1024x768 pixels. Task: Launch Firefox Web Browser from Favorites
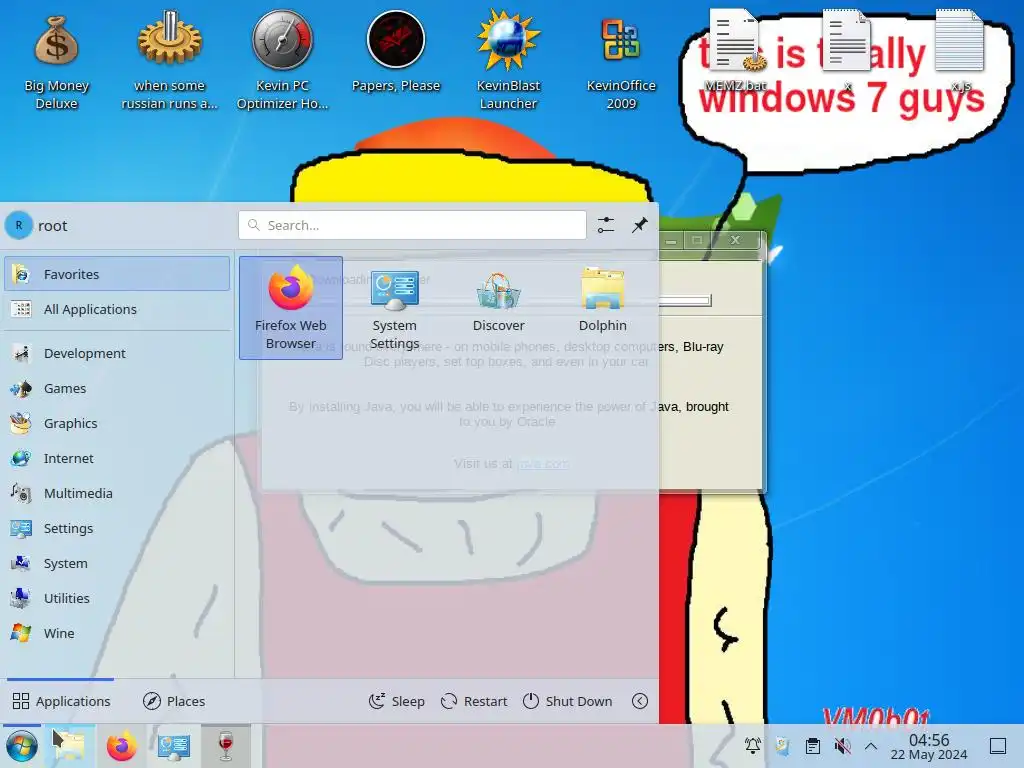[x=291, y=307]
